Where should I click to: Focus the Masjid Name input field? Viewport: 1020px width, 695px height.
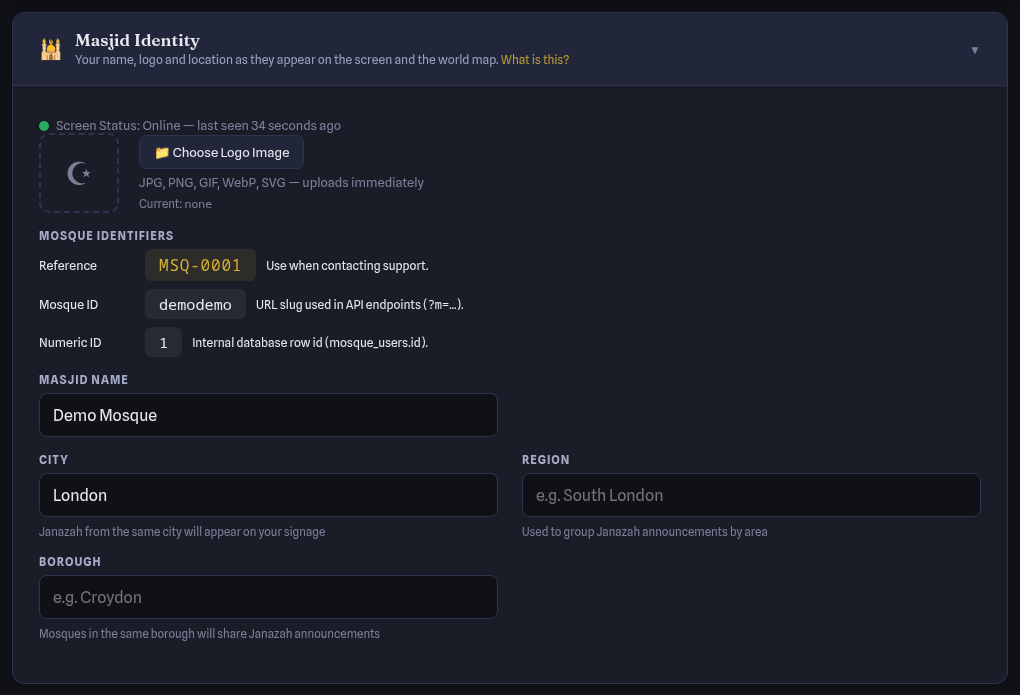click(x=268, y=415)
